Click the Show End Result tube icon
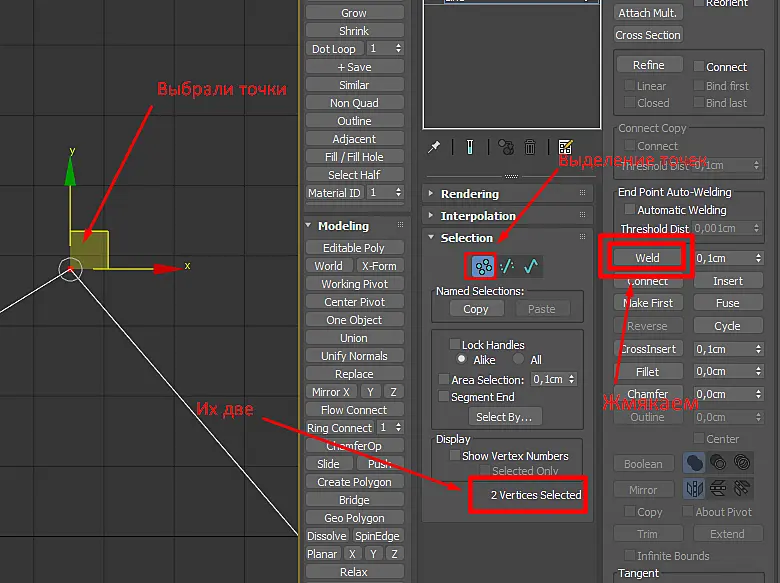Image resolution: width=780 pixels, height=583 pixels. (x=470, y=147)
